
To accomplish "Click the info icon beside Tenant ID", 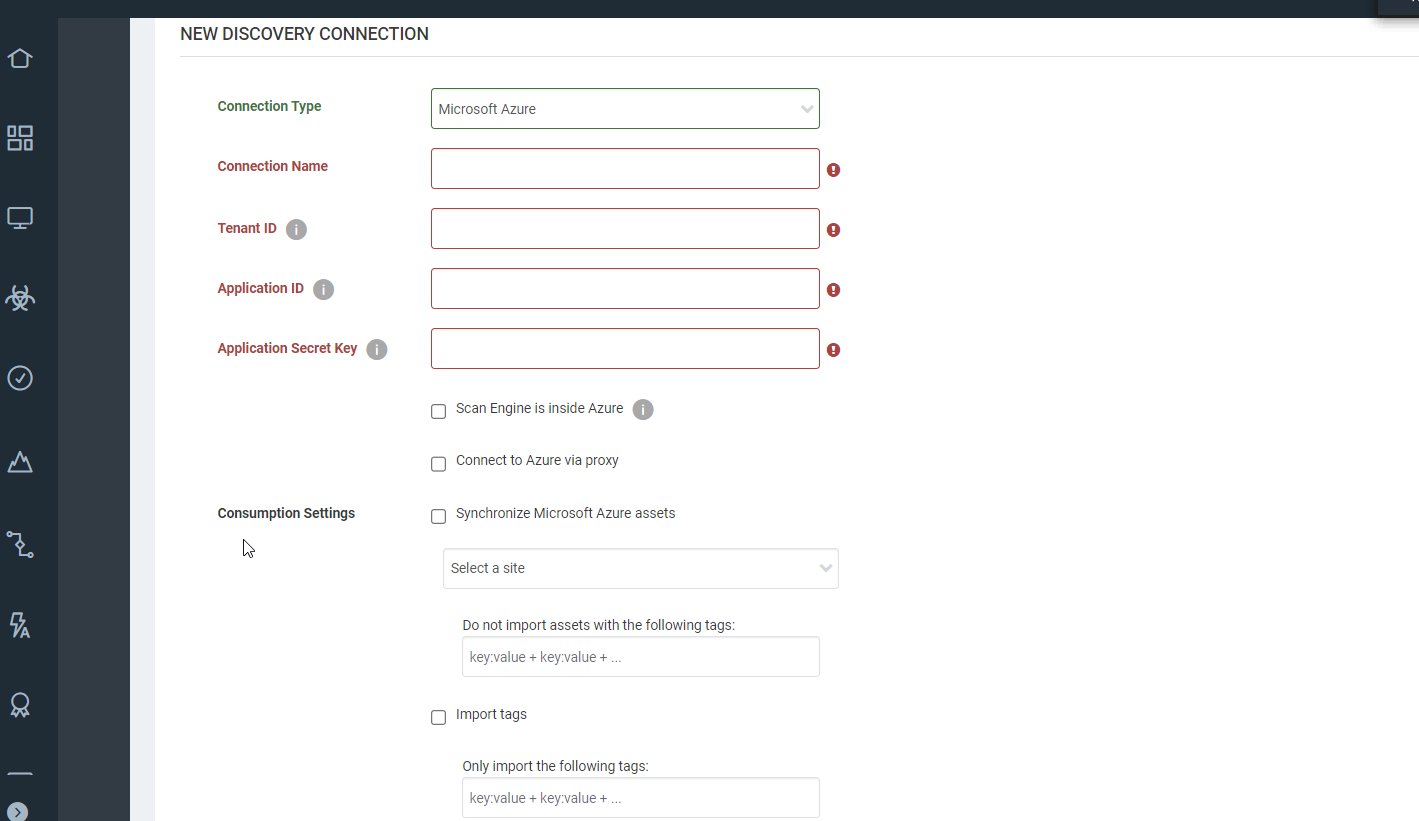I will (x=296, y=229).
